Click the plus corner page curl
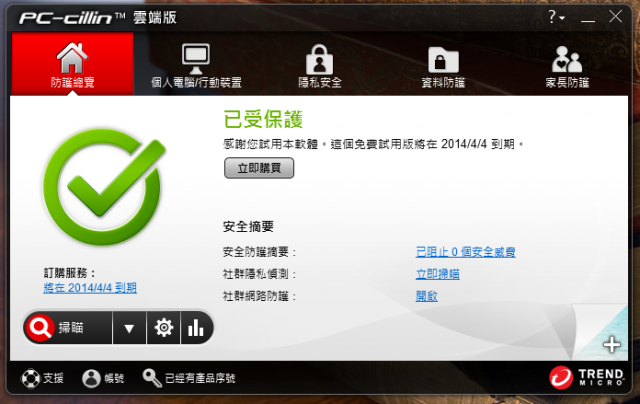The image size is (640, 404). pos(611,344)
